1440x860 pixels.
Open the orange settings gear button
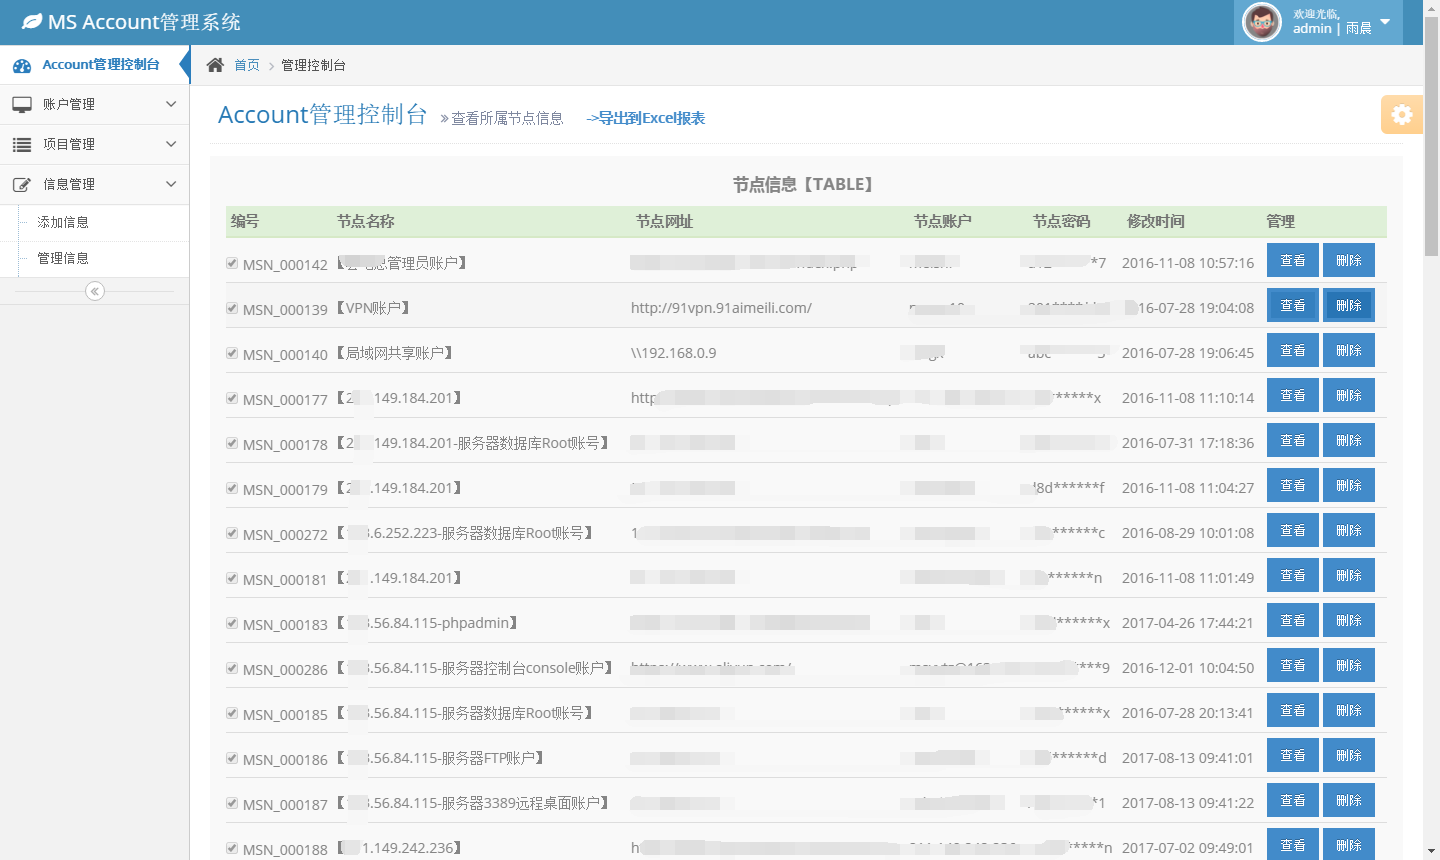pyautogui.click(x=1401, y=115)
